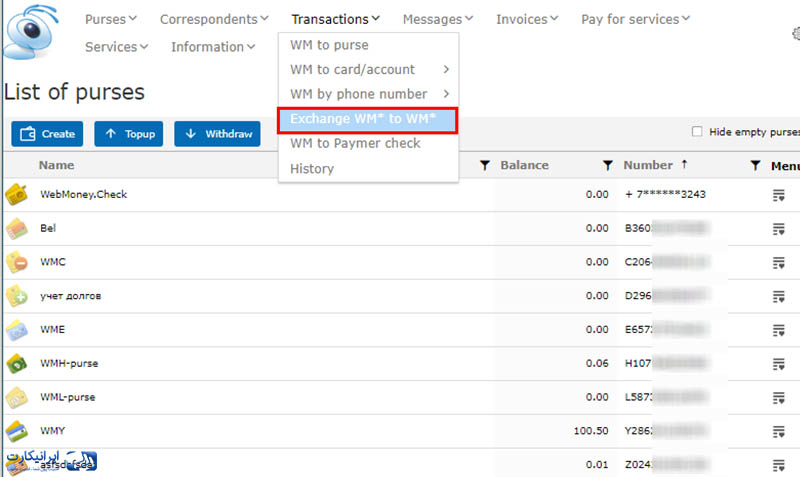This screenshot has width=800, height=477.
Task: Expand the Messages menu
Action: click(x=438, y=19)
